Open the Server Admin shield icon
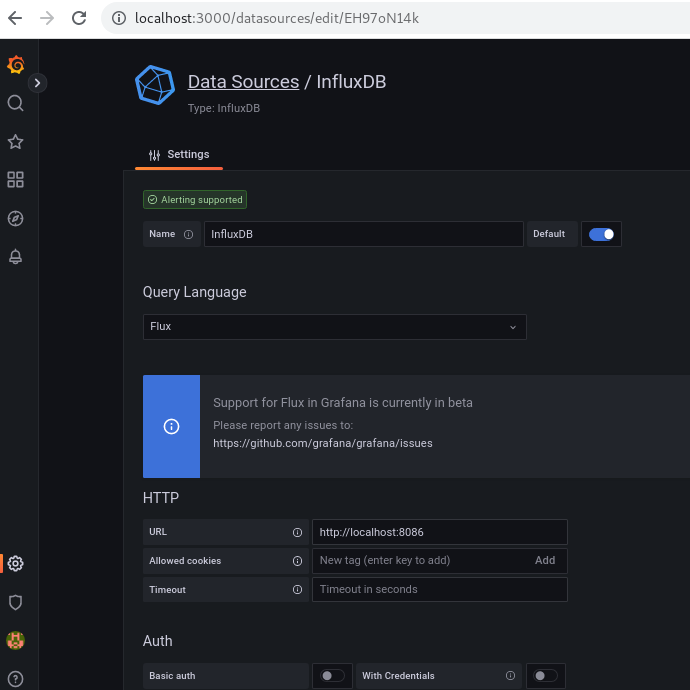 point(15,602)
